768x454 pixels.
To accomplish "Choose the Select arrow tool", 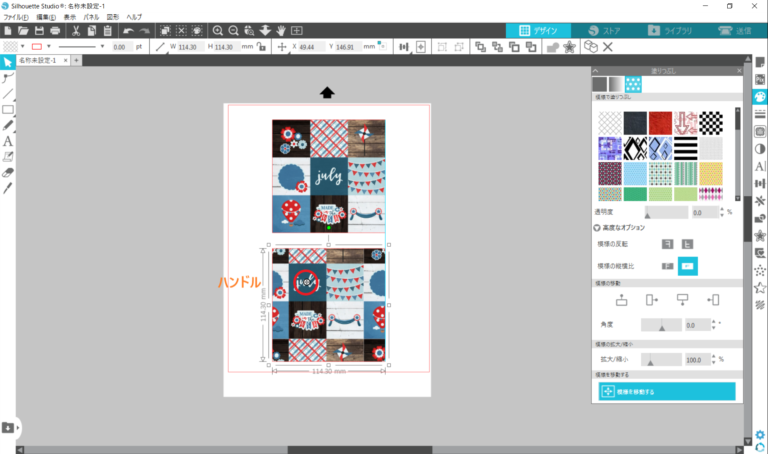I will tap(7, 62).
